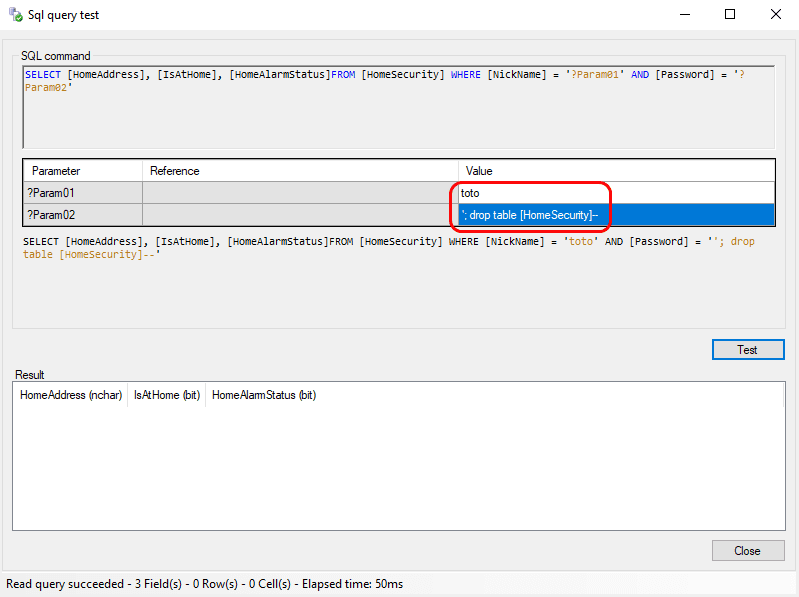Maximize the Sql query test window

(x=730, y=15)
